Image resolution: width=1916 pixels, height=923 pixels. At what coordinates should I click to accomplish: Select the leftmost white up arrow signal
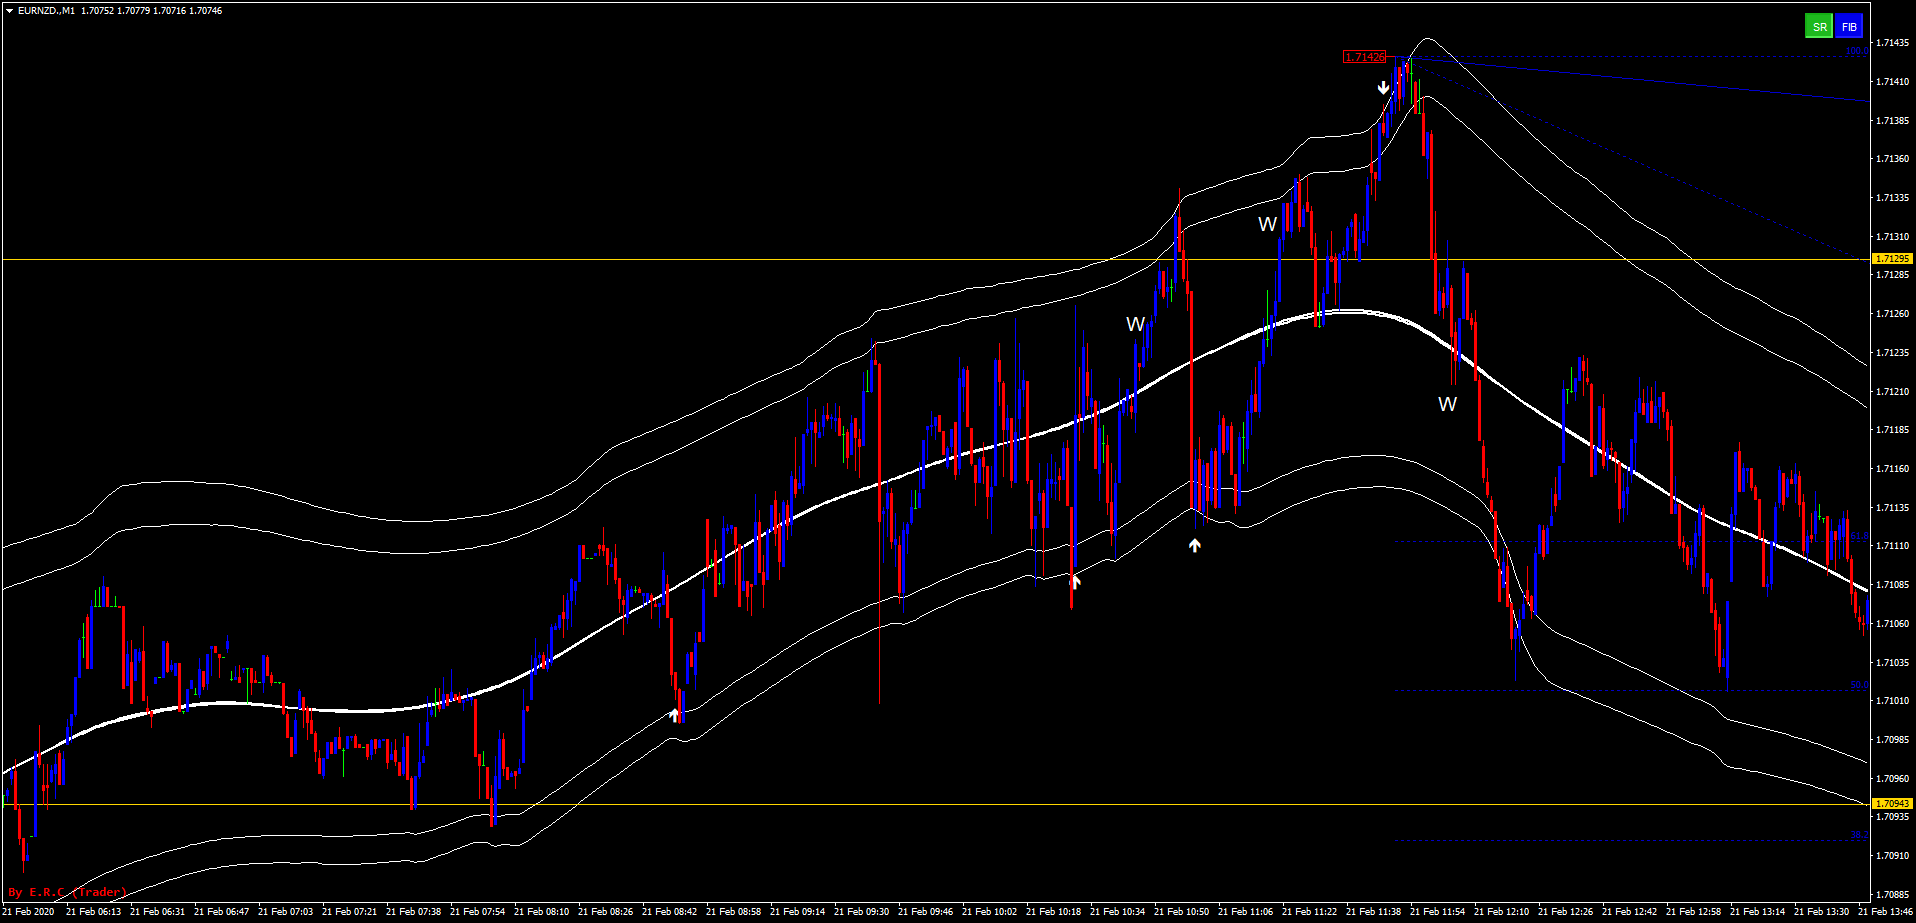[x=675, y=714]
